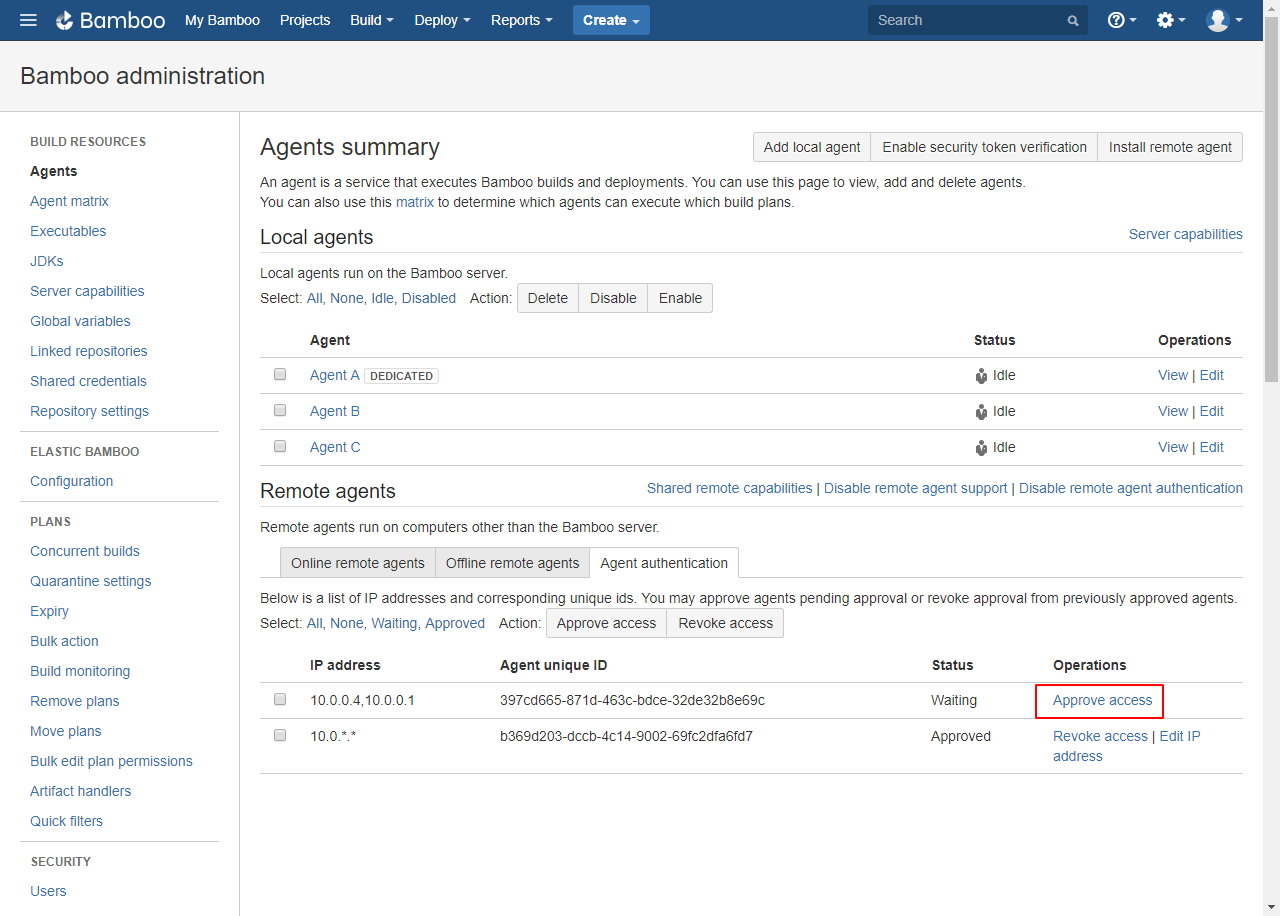Click the Agent B idle status icon
The image size is (1280, 916).
981,412
